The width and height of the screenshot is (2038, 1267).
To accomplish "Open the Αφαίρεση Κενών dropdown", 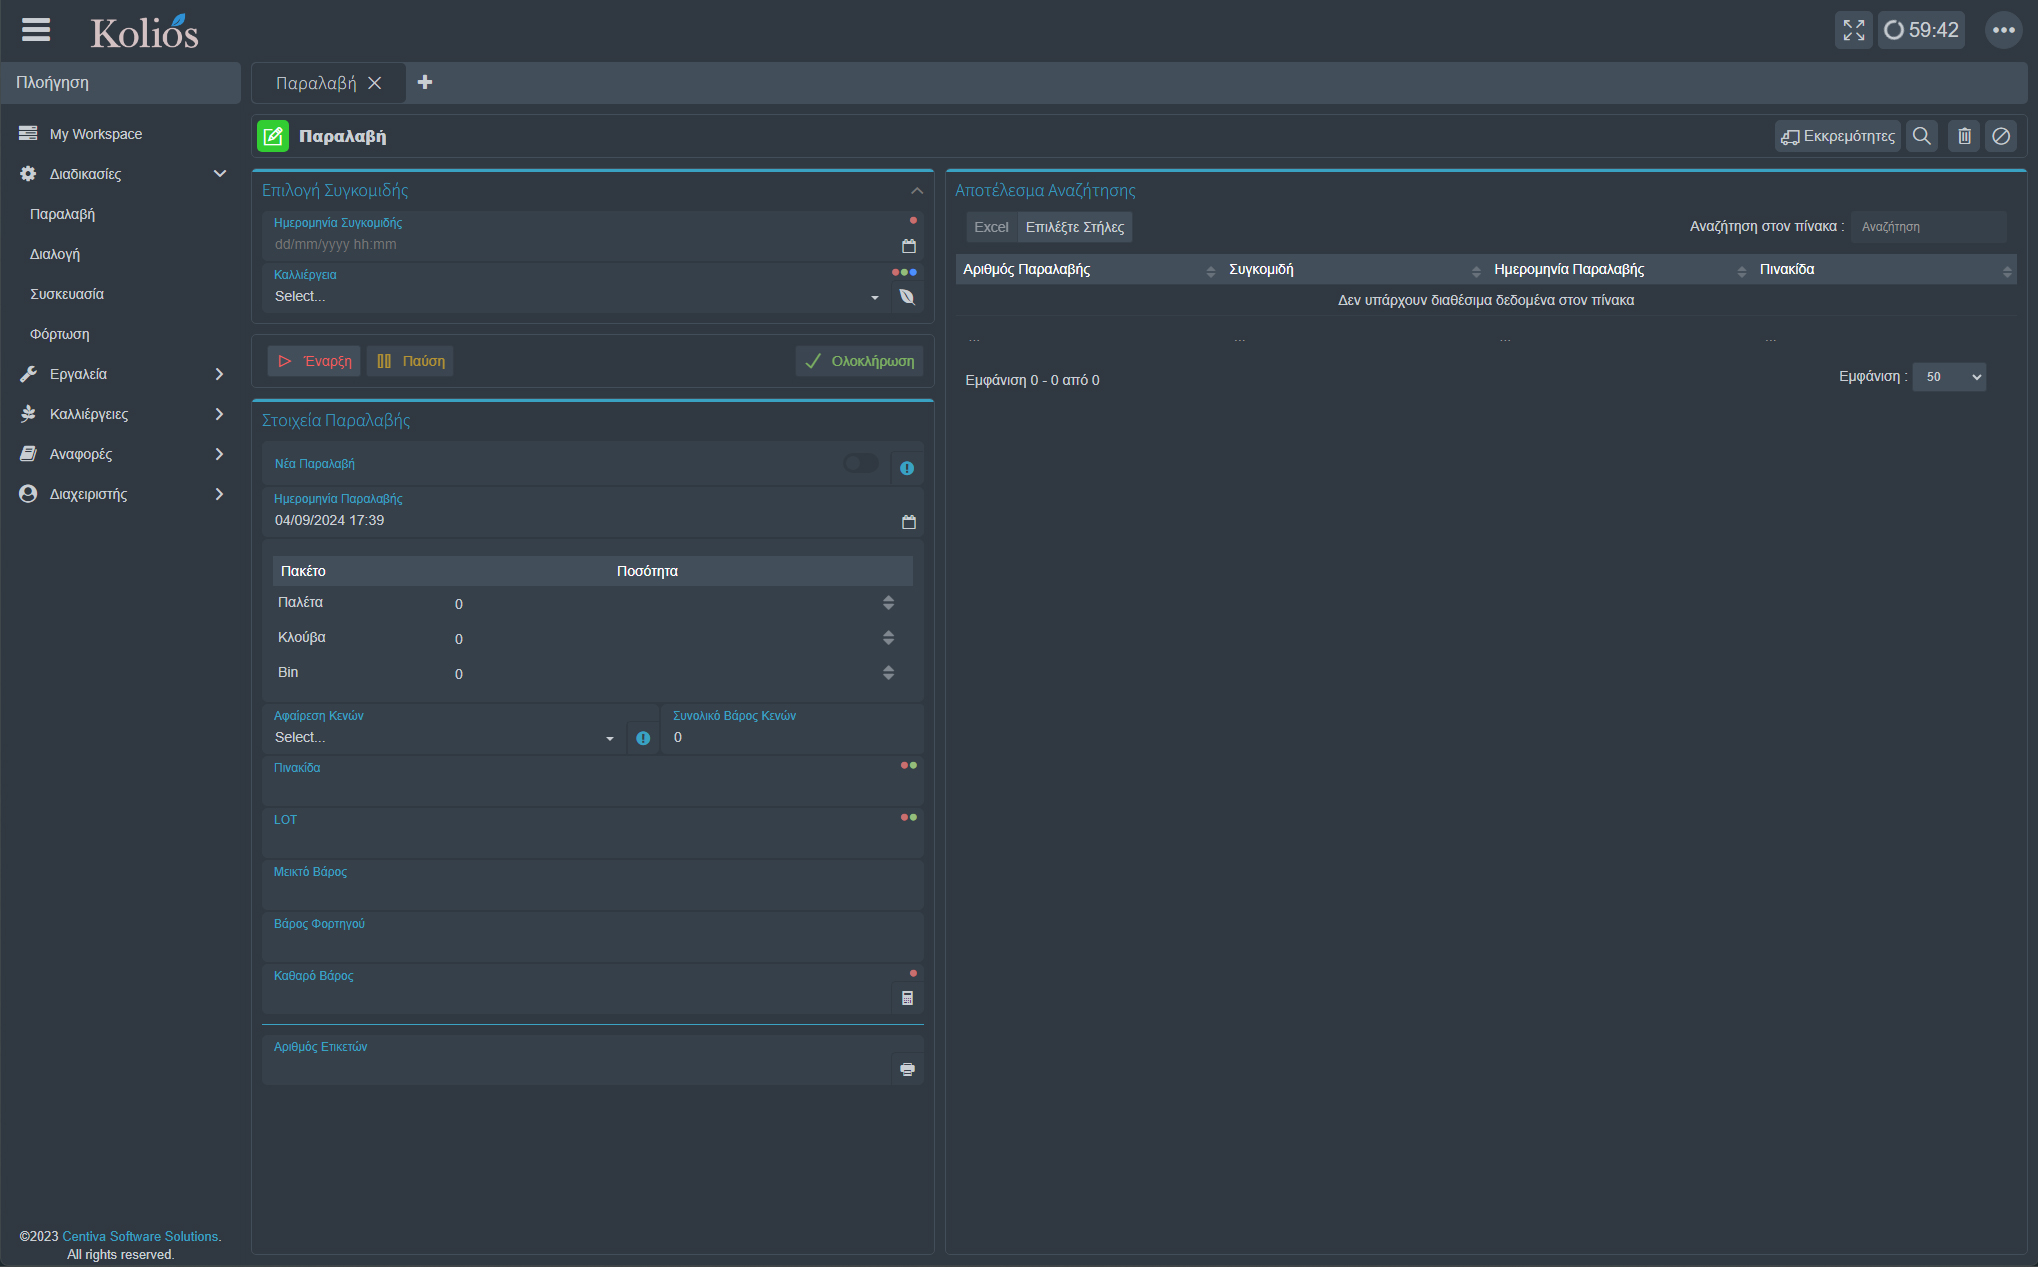I will pyautogui.click(x=444, y=738).
